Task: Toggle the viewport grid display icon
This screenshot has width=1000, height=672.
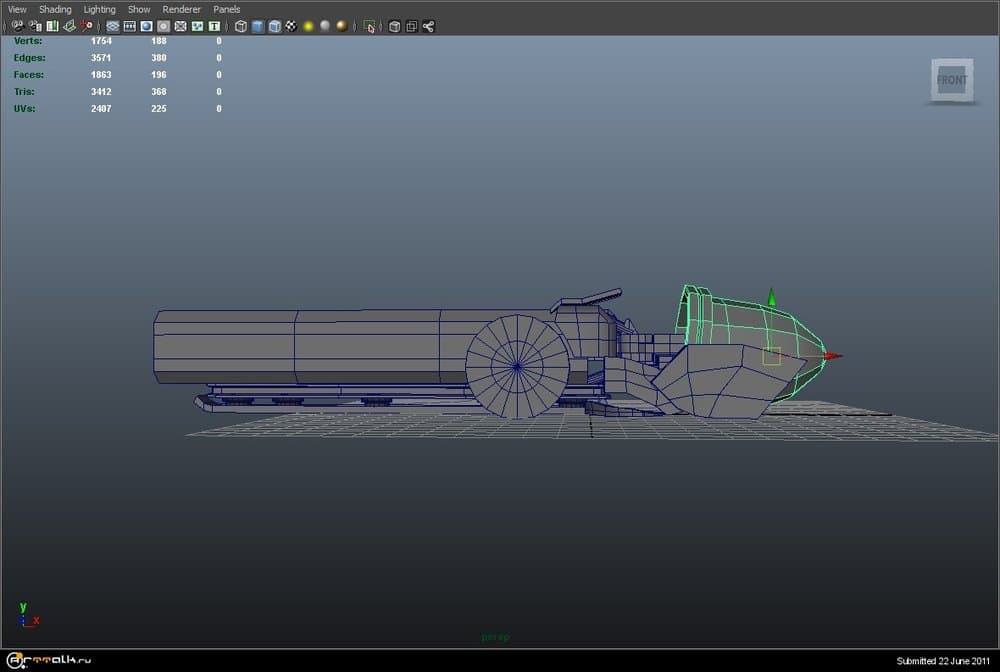Action: tap(112, 26)
